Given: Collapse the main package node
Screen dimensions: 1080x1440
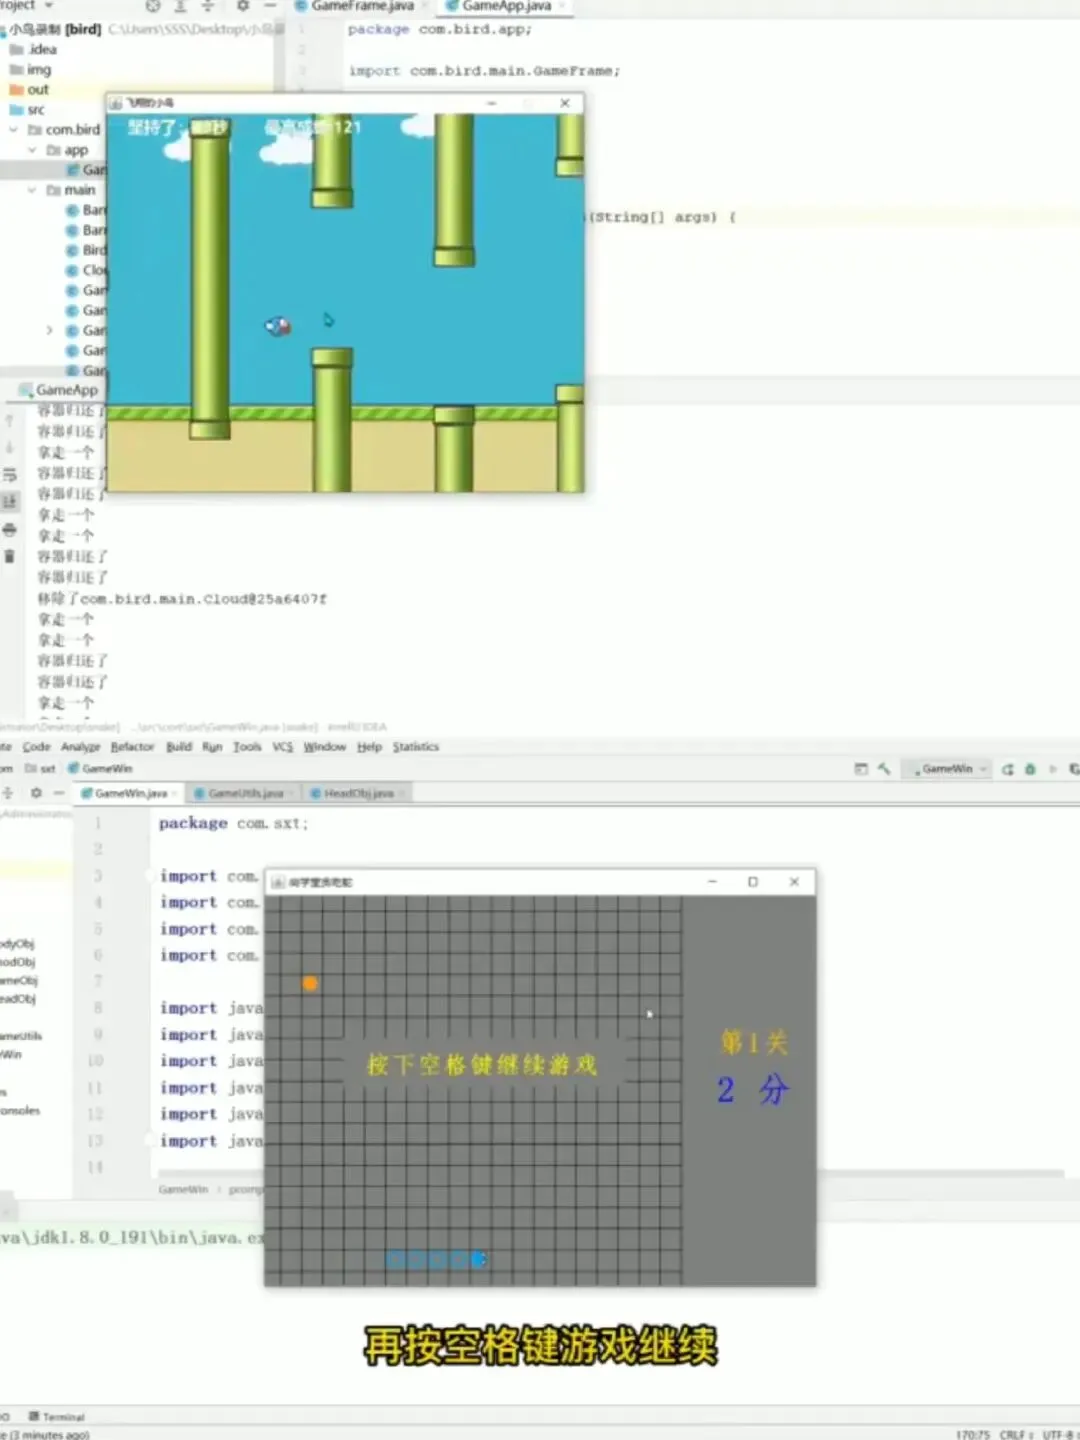Looking at the screenshot, I should pos(32,190).
